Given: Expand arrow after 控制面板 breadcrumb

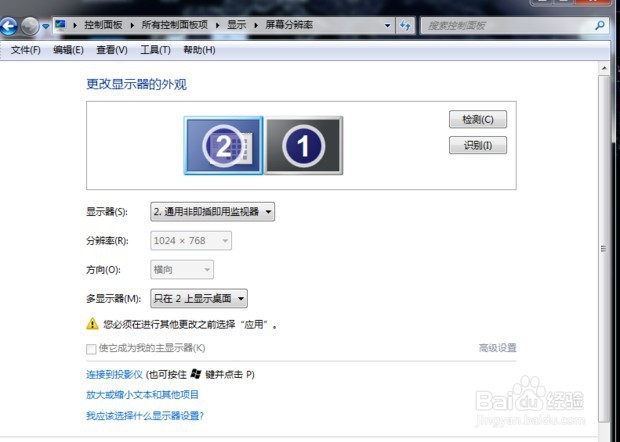Looking at the screenshot, I should pyautogui.click(x=132, y=25).
